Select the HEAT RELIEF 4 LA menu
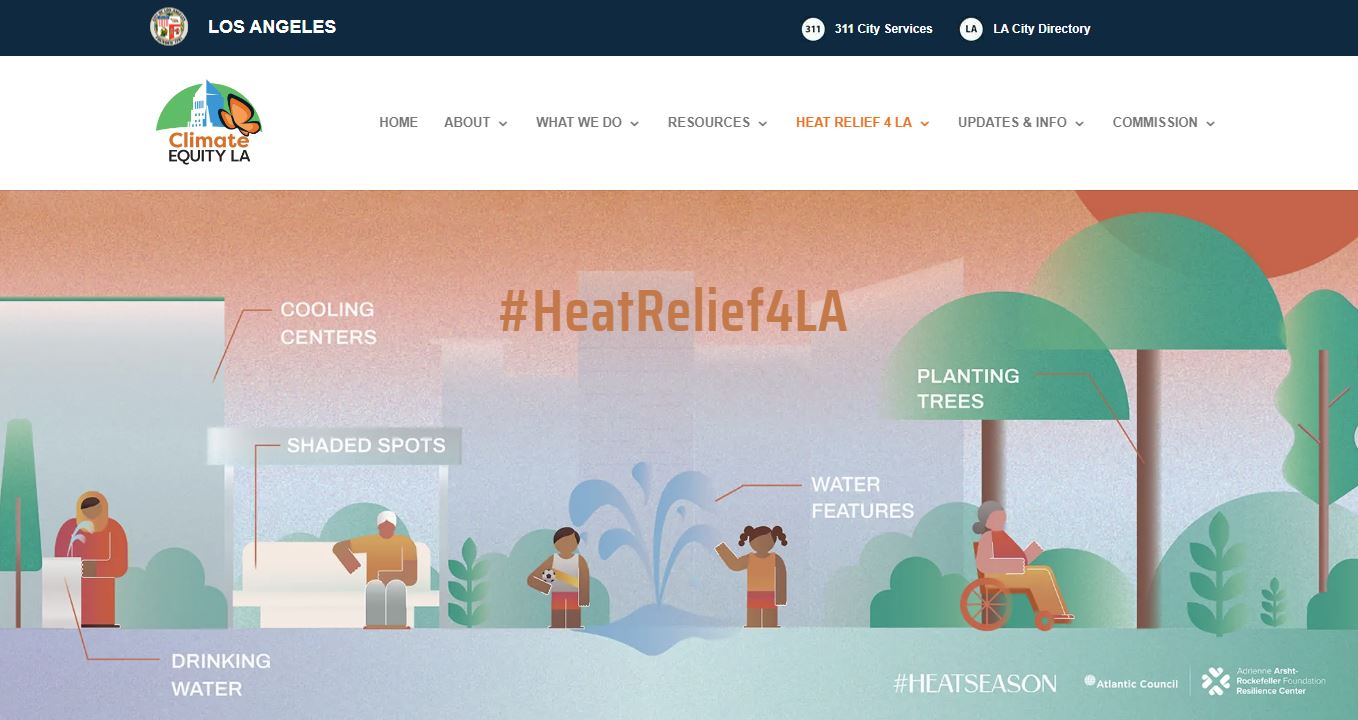This screenshot has height=720, width=1358. (x=854, y=122)
